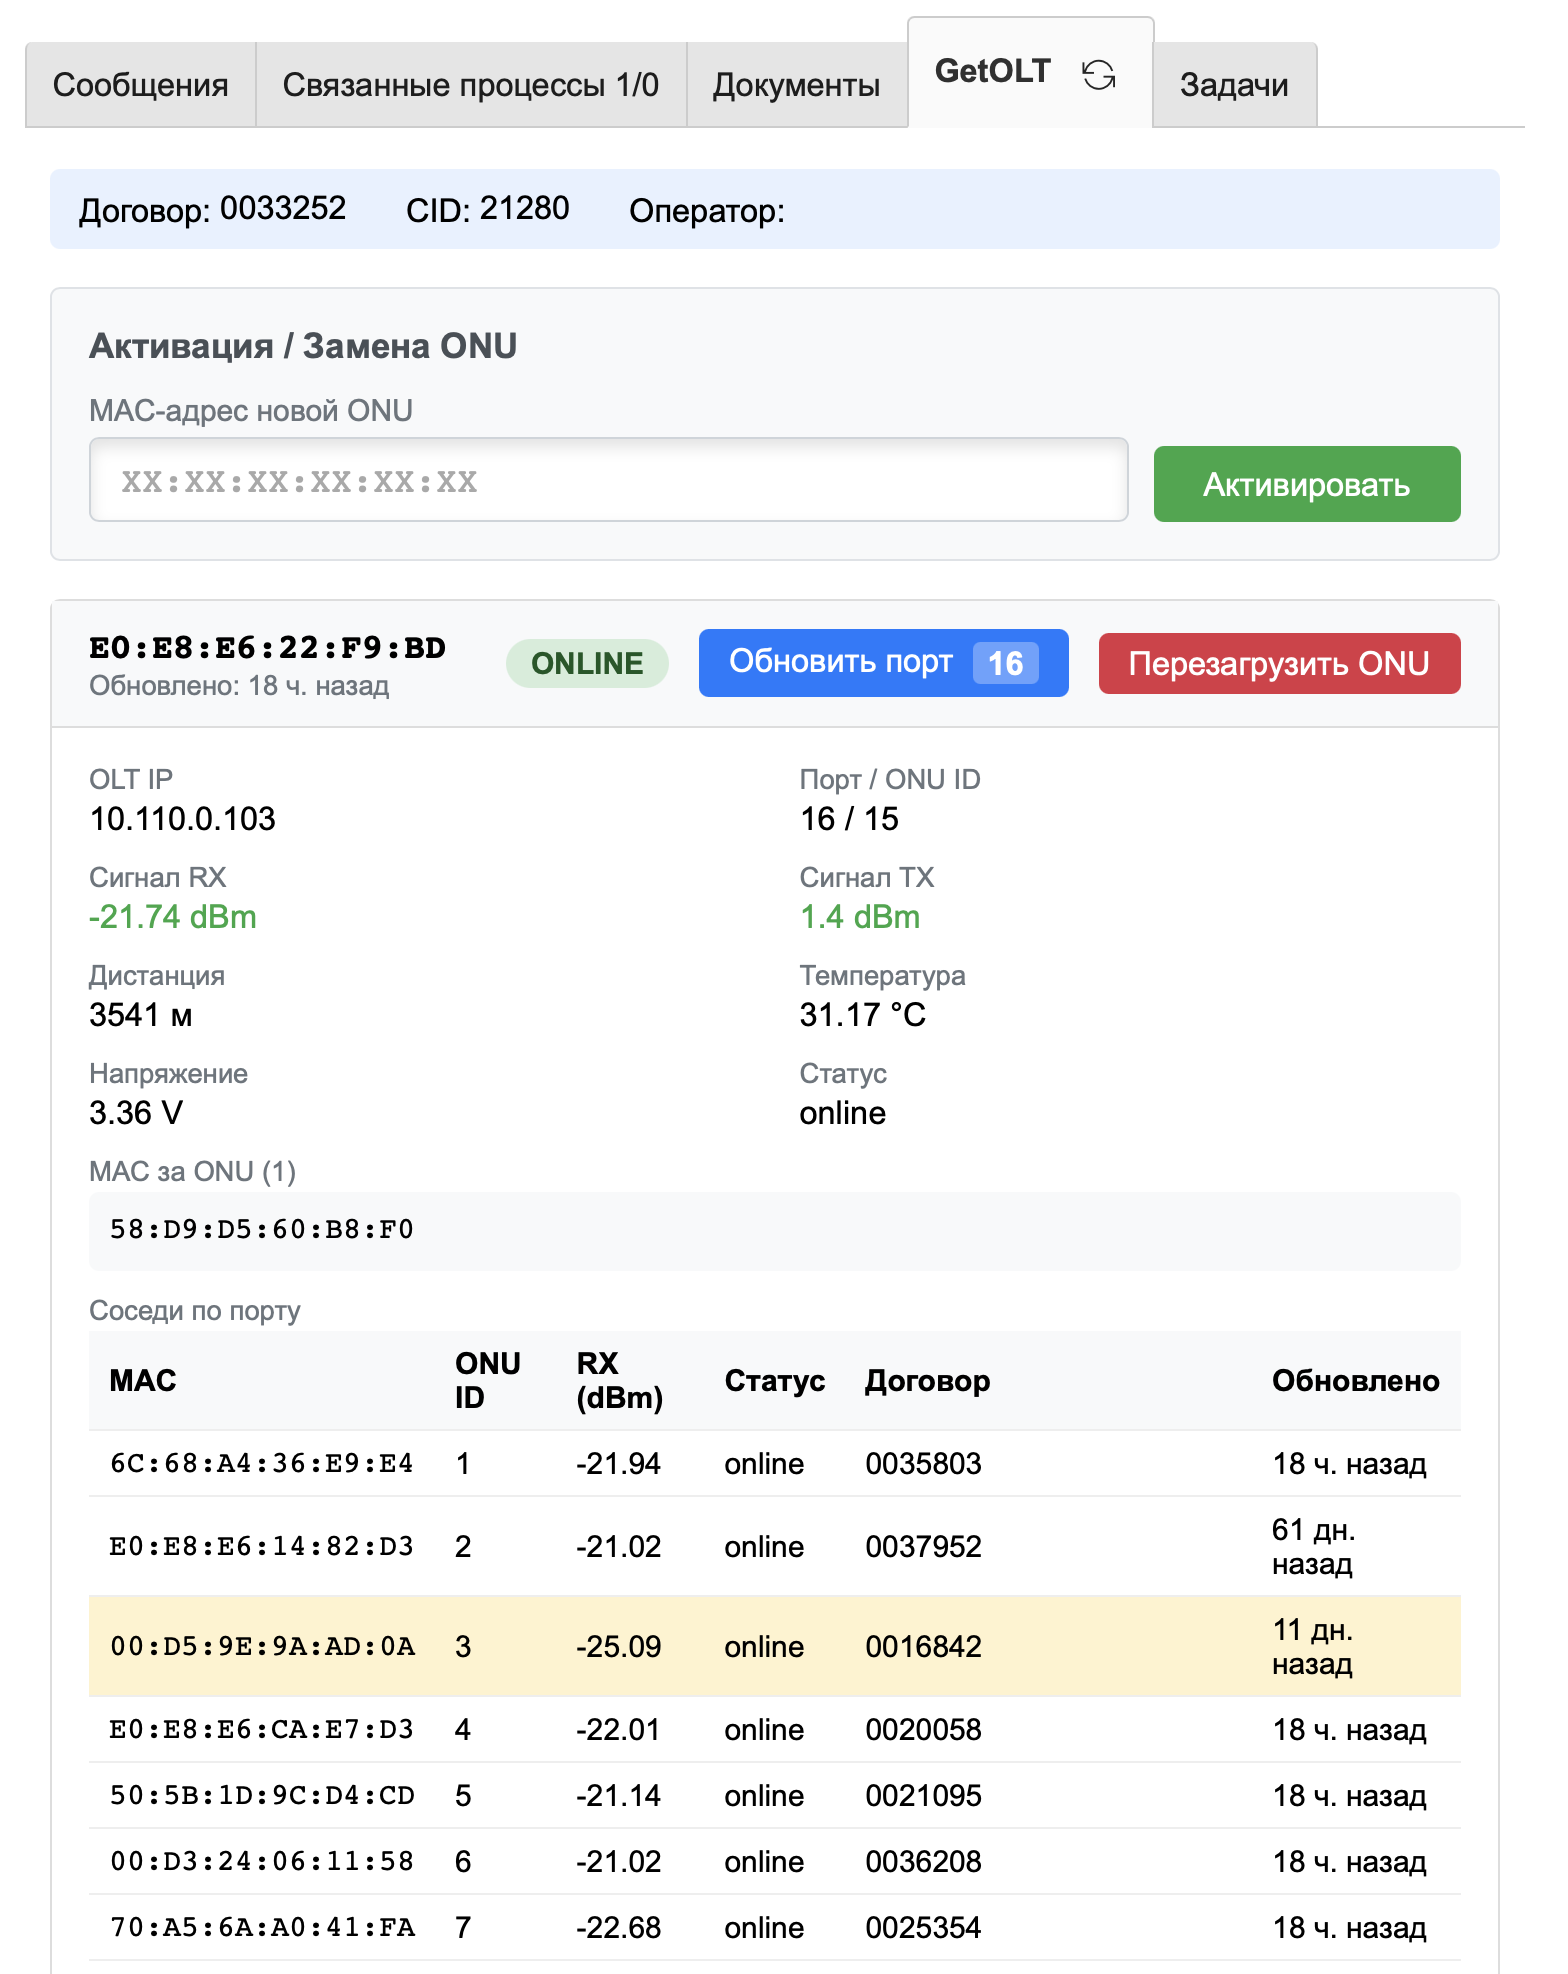Click the Обновить порт button
Viewport: 1568px width, 1974px height.
pyautogui.click(x=840, y=662)
